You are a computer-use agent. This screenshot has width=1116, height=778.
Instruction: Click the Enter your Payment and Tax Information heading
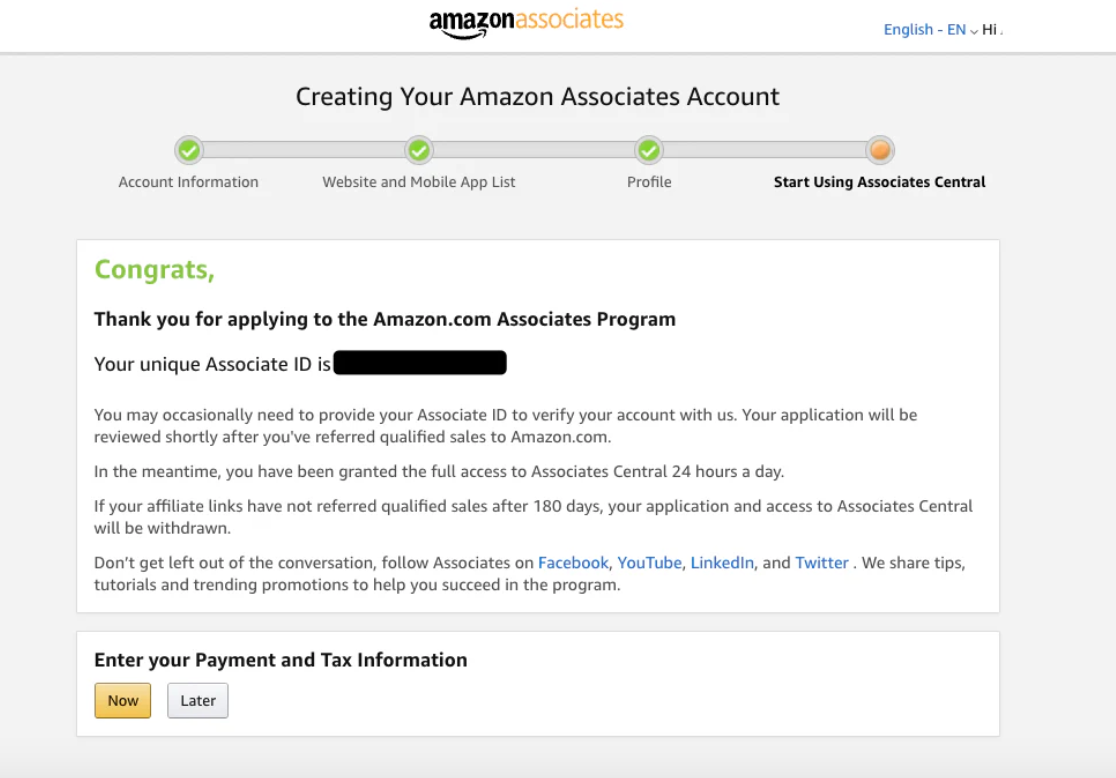(x=280, y=660)
